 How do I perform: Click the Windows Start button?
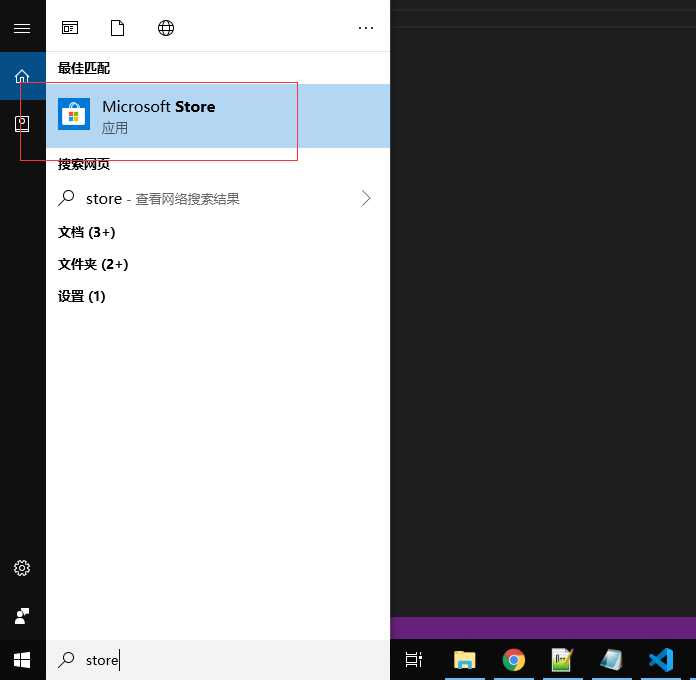click(x=22, y=660)
